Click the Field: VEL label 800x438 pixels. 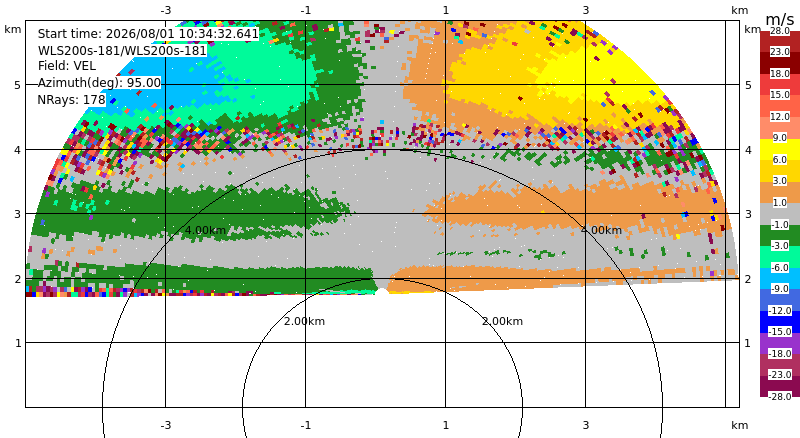[x=67, y=66]
